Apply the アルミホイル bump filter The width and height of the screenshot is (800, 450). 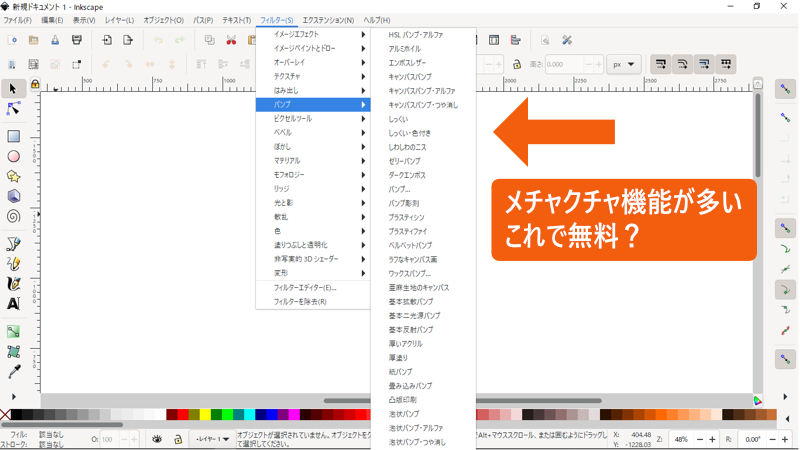[423, 48]
